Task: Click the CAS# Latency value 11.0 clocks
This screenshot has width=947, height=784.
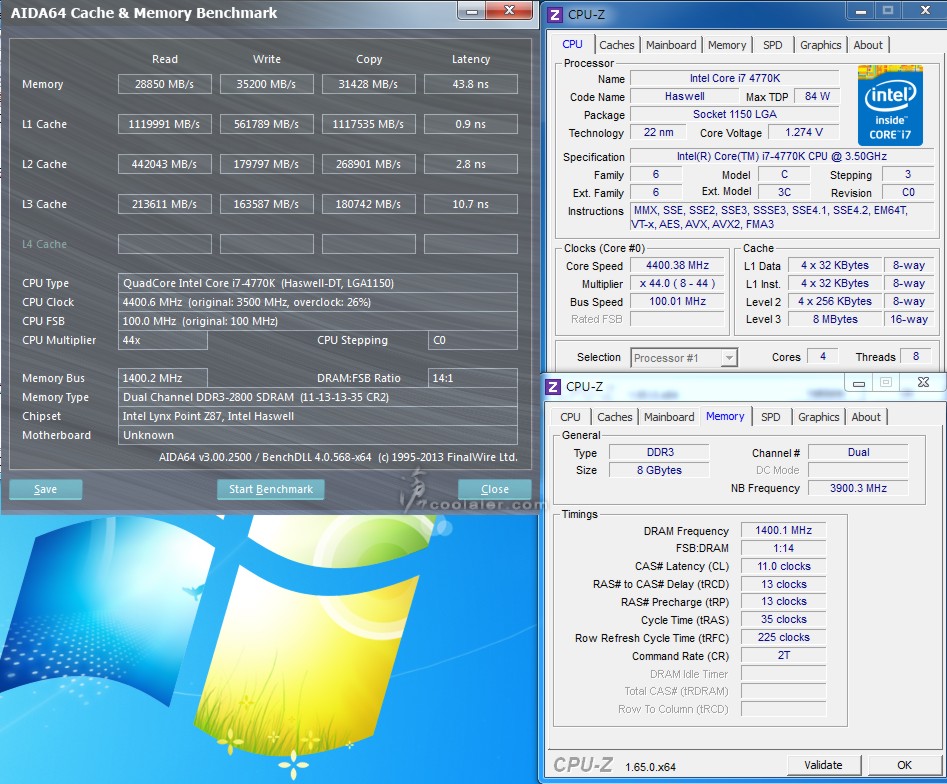Action: [783, 567]
